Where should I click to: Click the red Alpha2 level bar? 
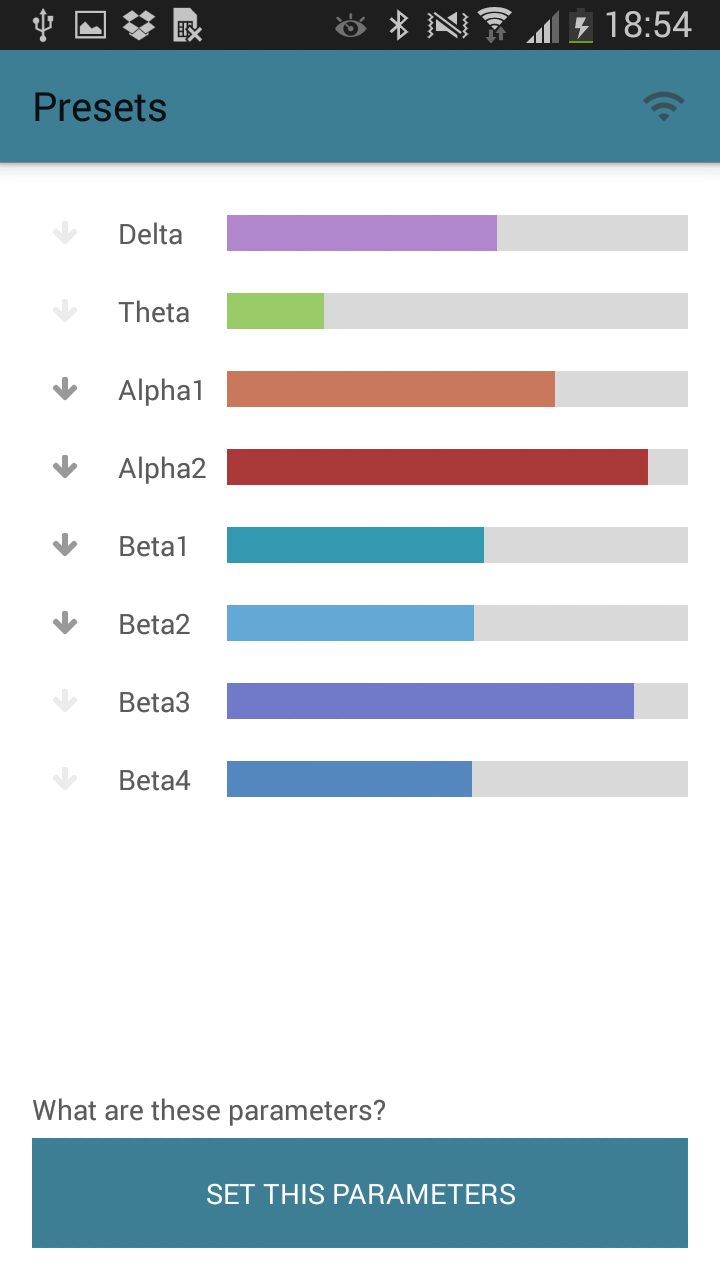click(x=457, y=467)
